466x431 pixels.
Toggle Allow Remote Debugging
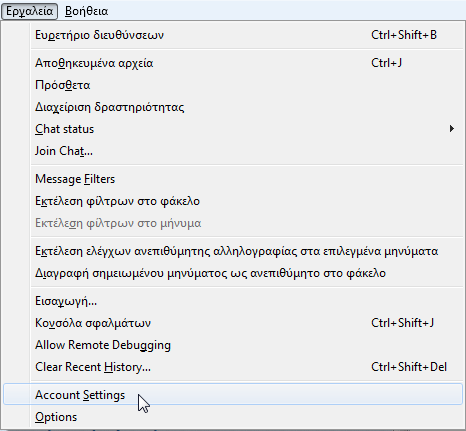coord(233,345)
